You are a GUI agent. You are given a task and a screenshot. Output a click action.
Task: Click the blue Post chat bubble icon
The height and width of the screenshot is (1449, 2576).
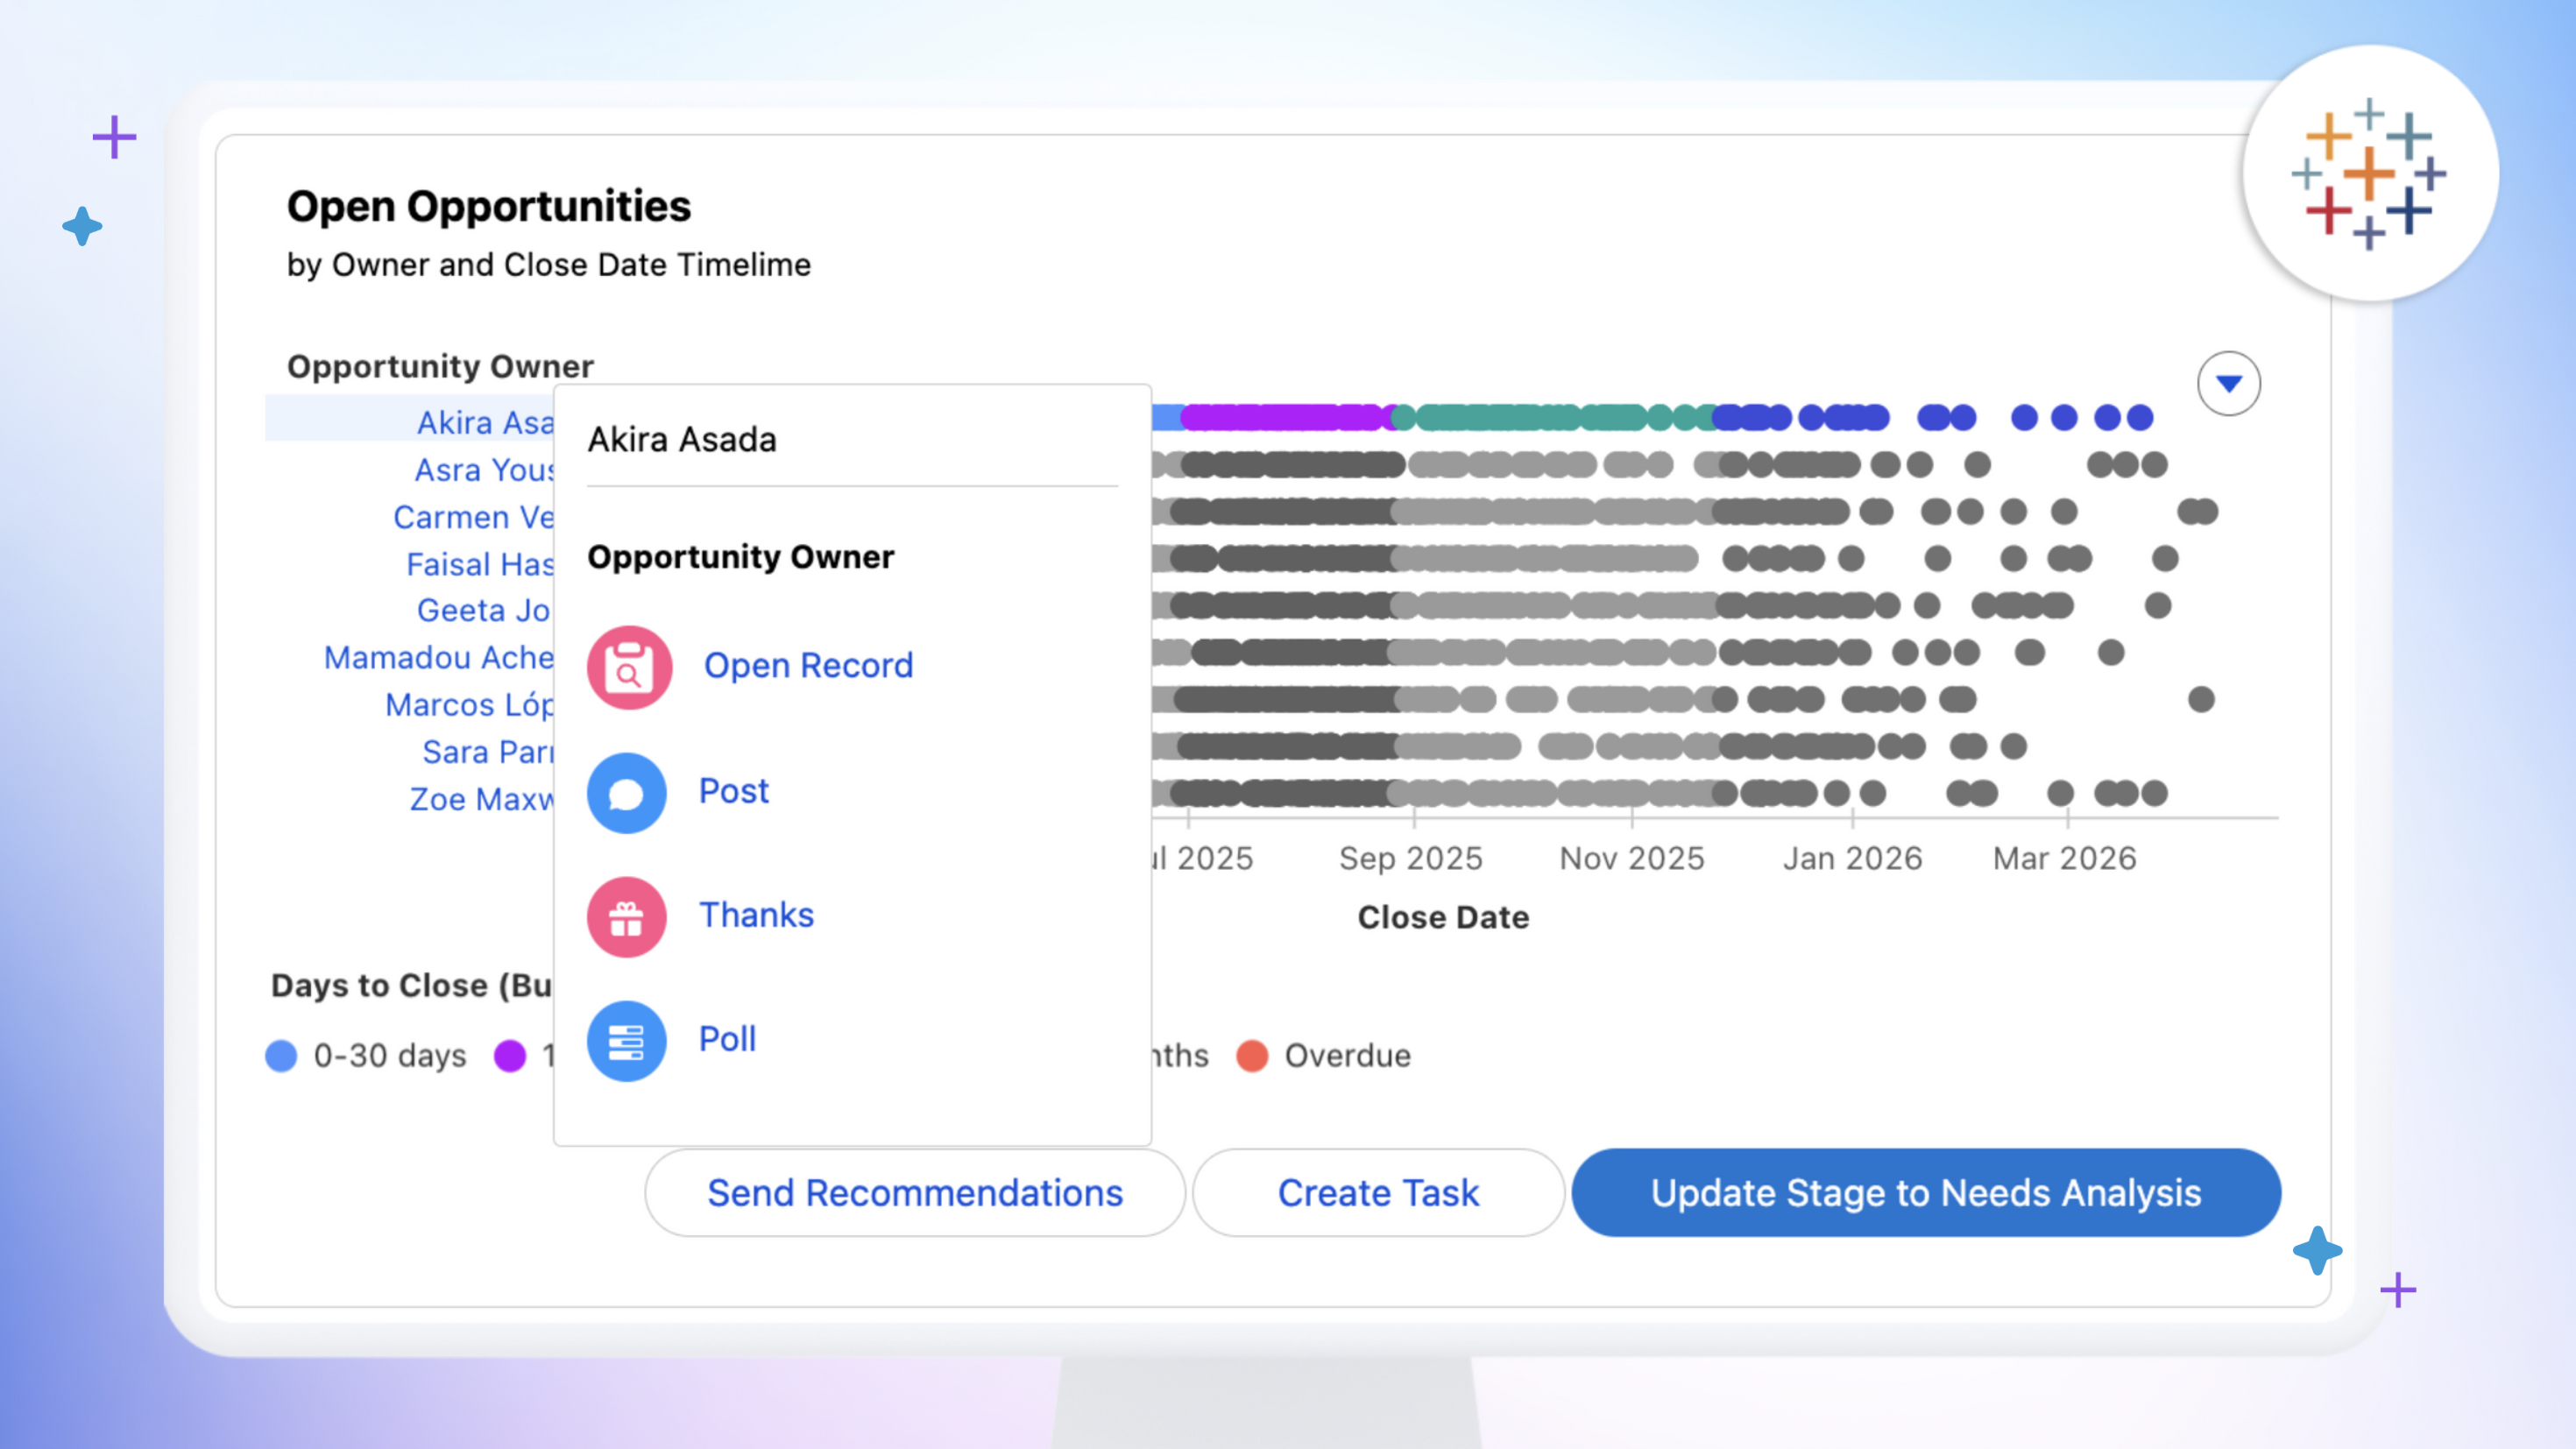pyautogui.click(x=627, y=793)
